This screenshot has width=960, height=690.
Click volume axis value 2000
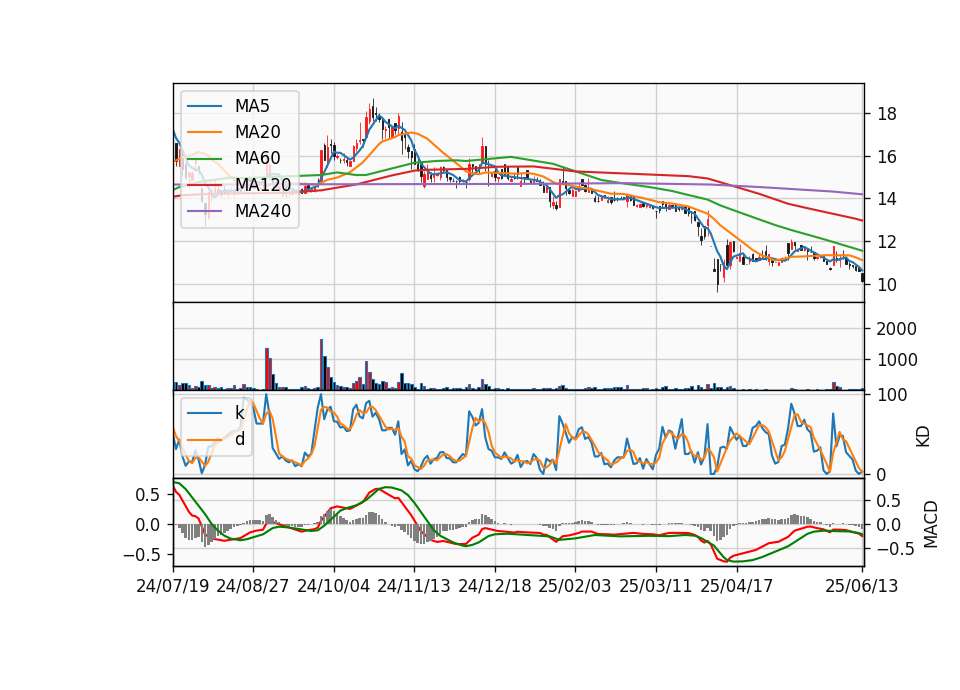[896, 329]
